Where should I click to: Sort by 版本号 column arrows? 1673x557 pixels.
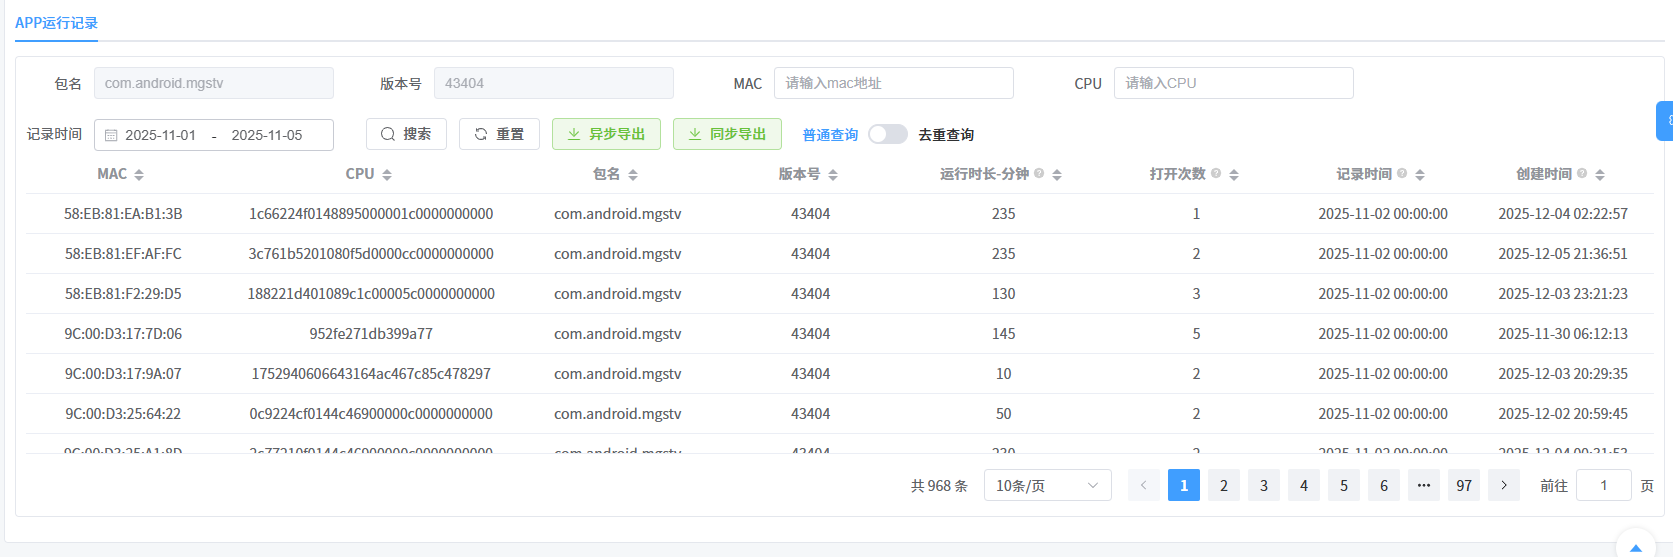(x=833, y=175)
